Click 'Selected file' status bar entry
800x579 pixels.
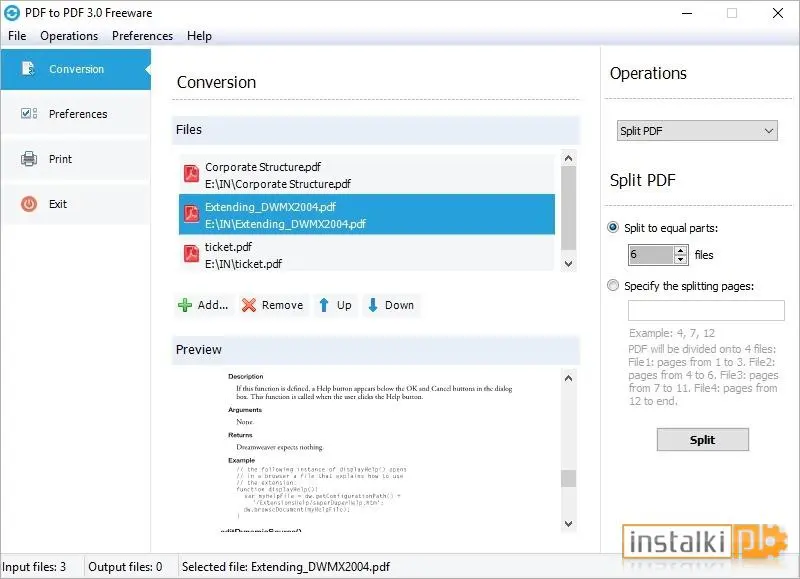286,567
